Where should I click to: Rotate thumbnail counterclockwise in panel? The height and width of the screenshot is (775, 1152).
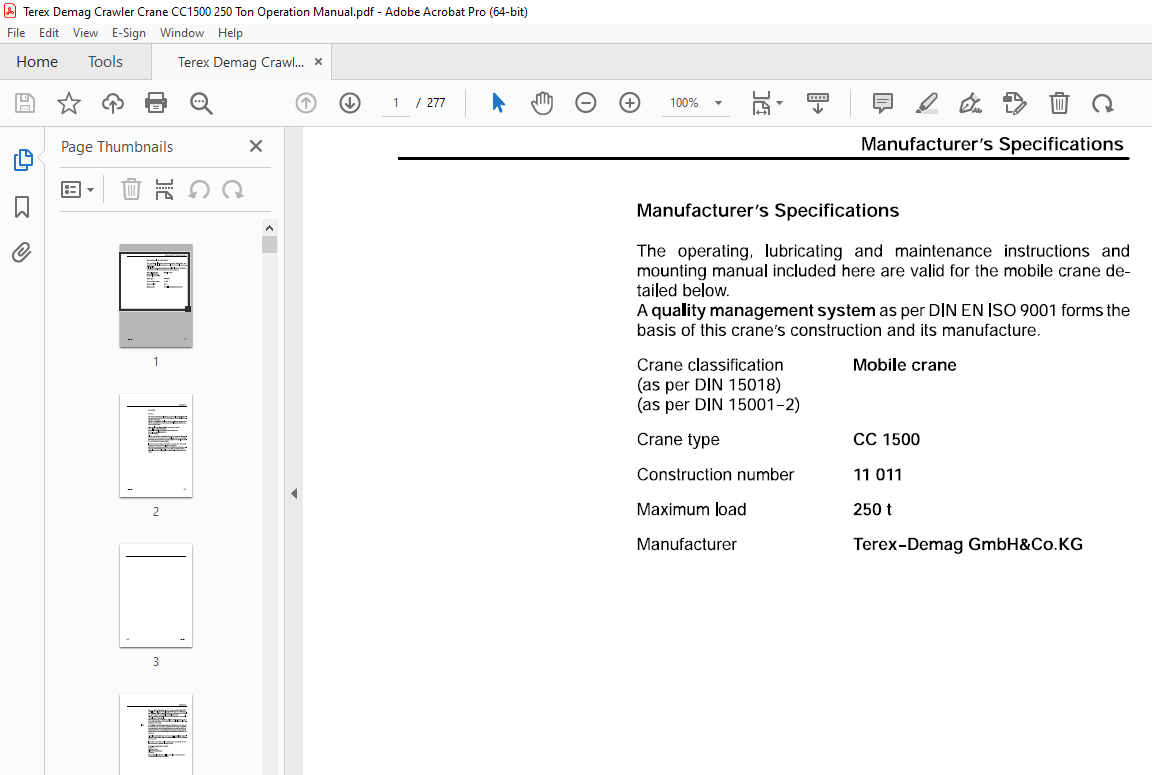199,190
